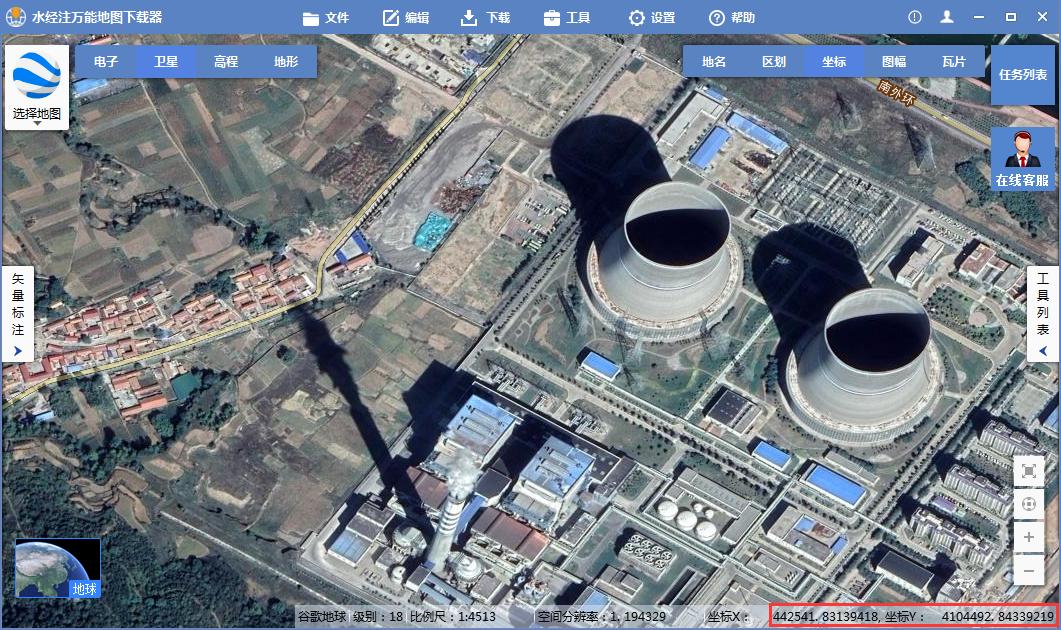Zoom in using the plus button

[1029, 537]
